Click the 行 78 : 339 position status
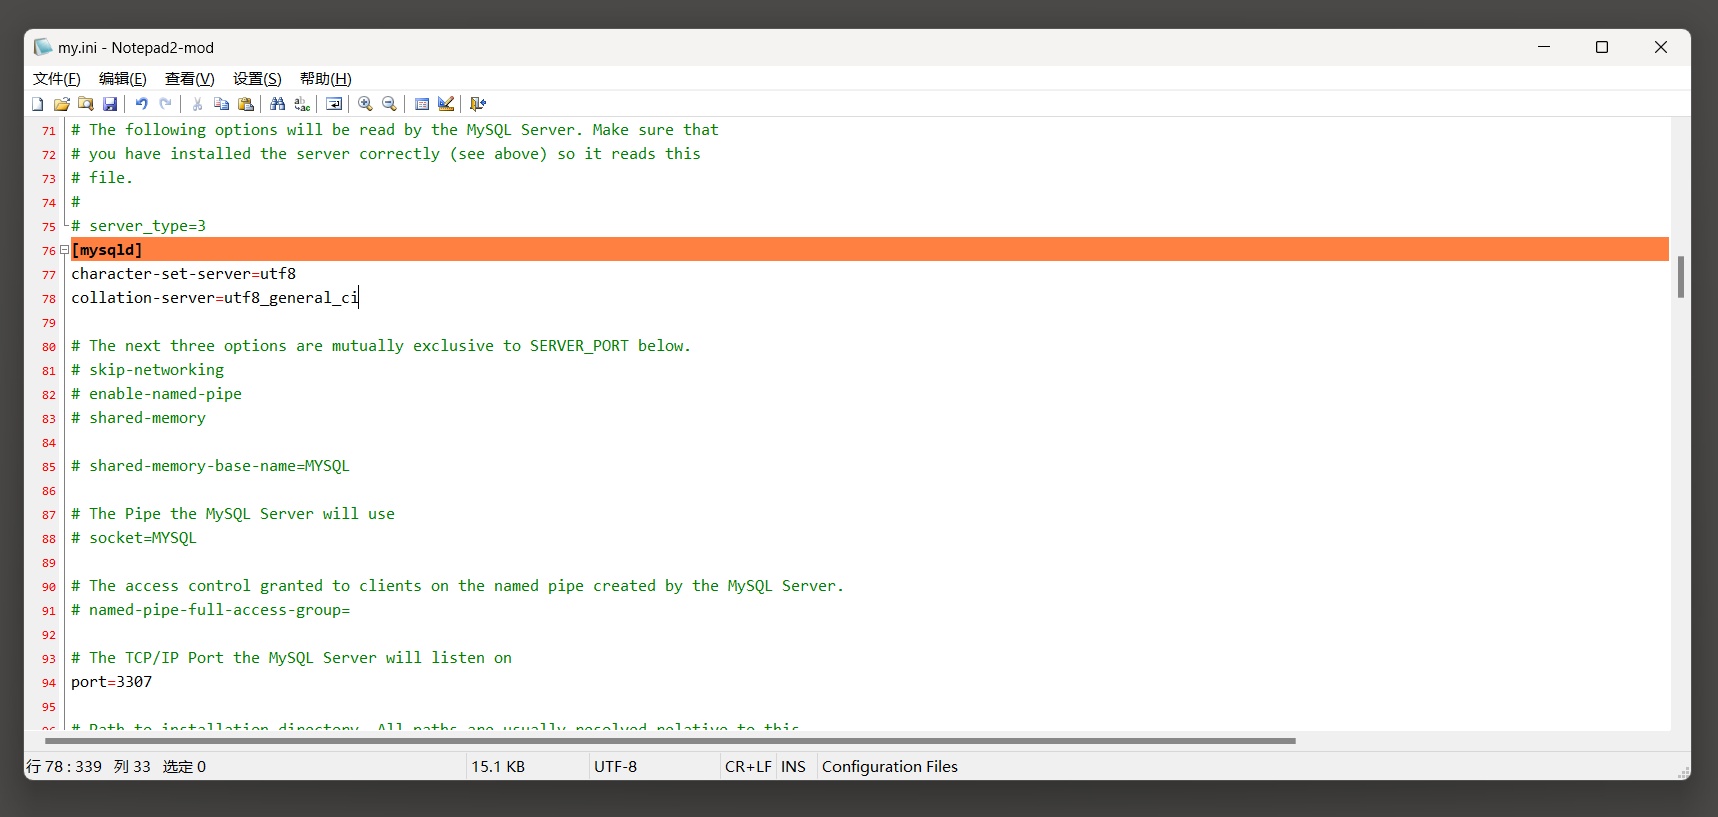This screenshot has height=817, width=1718. pyautogui.click(x=64, y=767)
